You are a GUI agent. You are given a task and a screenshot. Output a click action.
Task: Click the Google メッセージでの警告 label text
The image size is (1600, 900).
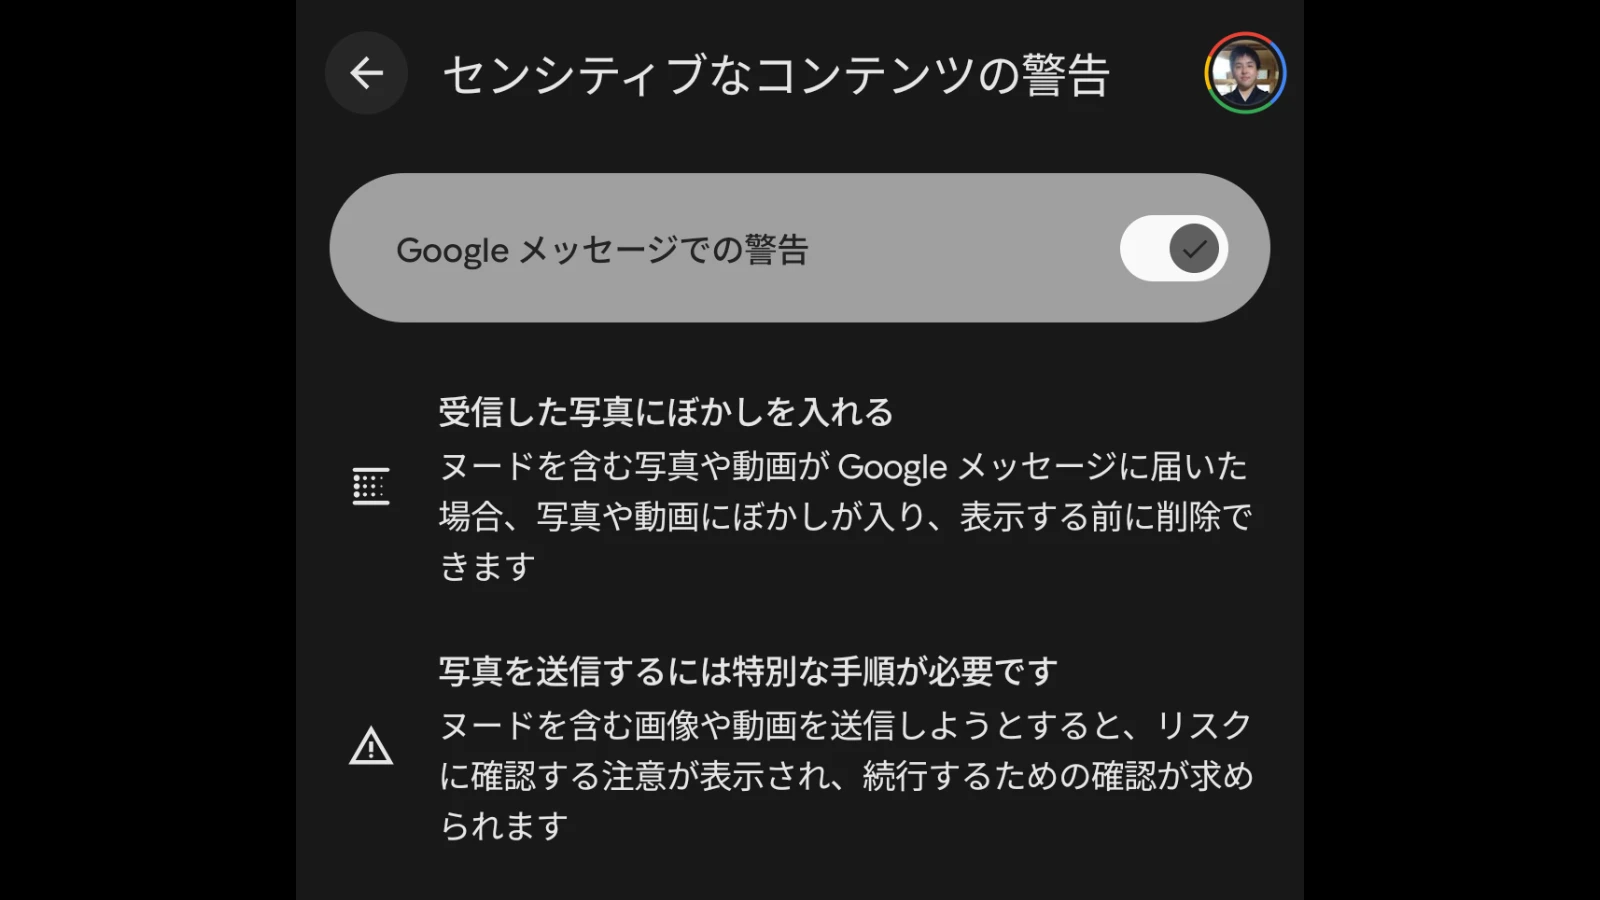pos(602,250)
